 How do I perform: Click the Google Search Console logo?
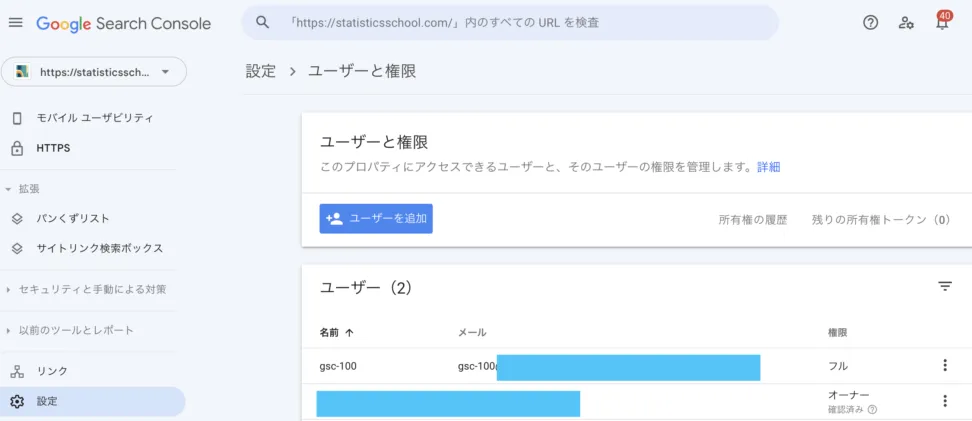(123, 24)
